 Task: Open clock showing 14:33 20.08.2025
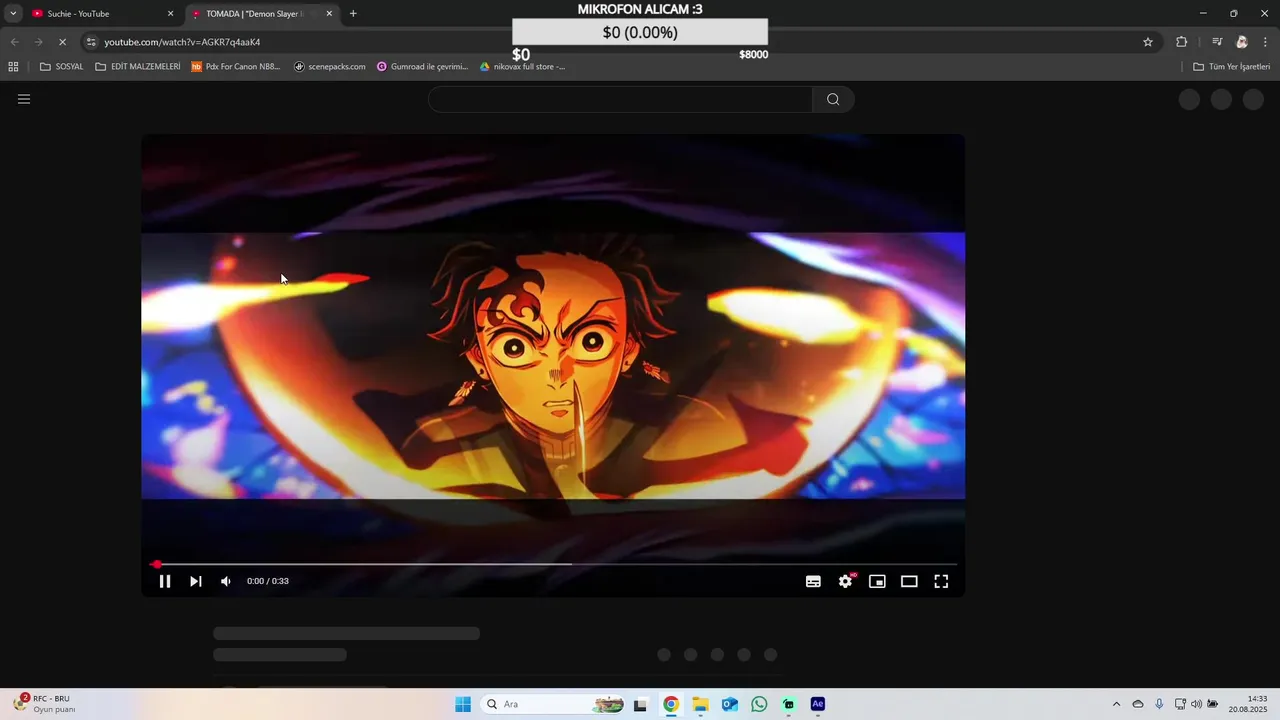[x=1249, y=704]
